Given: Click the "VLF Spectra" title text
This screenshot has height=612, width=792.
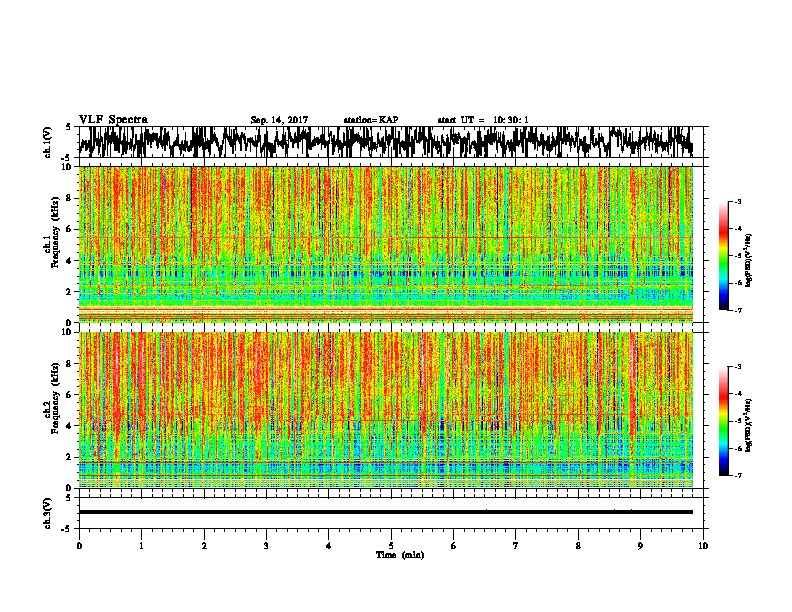Looking at the screenshot, I should tap(113, 120).
